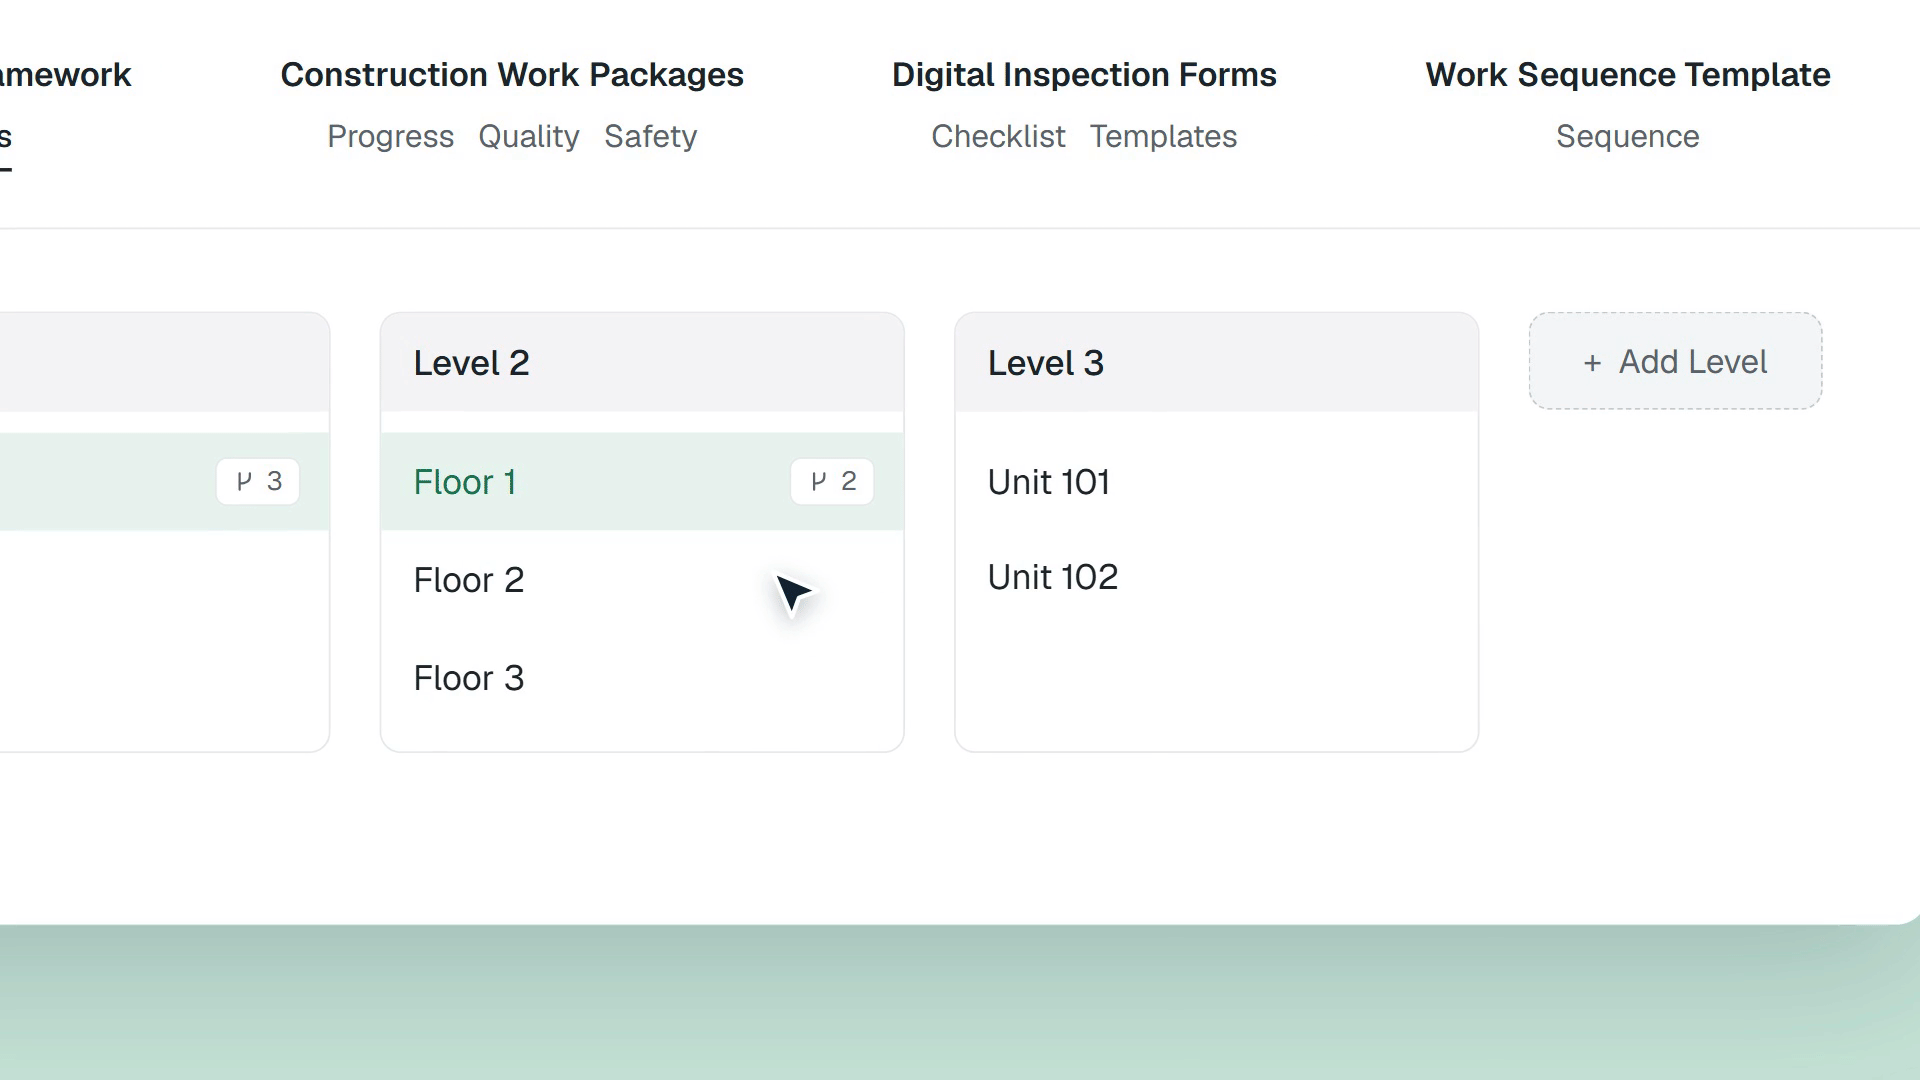The width and height of the screenshot is (1920, 1080).
Task: Select Floor 3 in Level 2
Action: click(x=642, y=678)
